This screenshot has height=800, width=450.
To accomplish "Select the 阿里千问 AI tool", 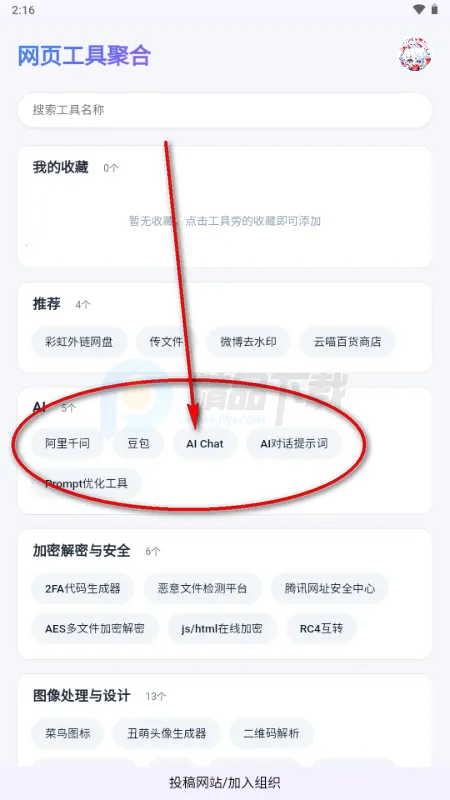I will [x=67, y=443].
